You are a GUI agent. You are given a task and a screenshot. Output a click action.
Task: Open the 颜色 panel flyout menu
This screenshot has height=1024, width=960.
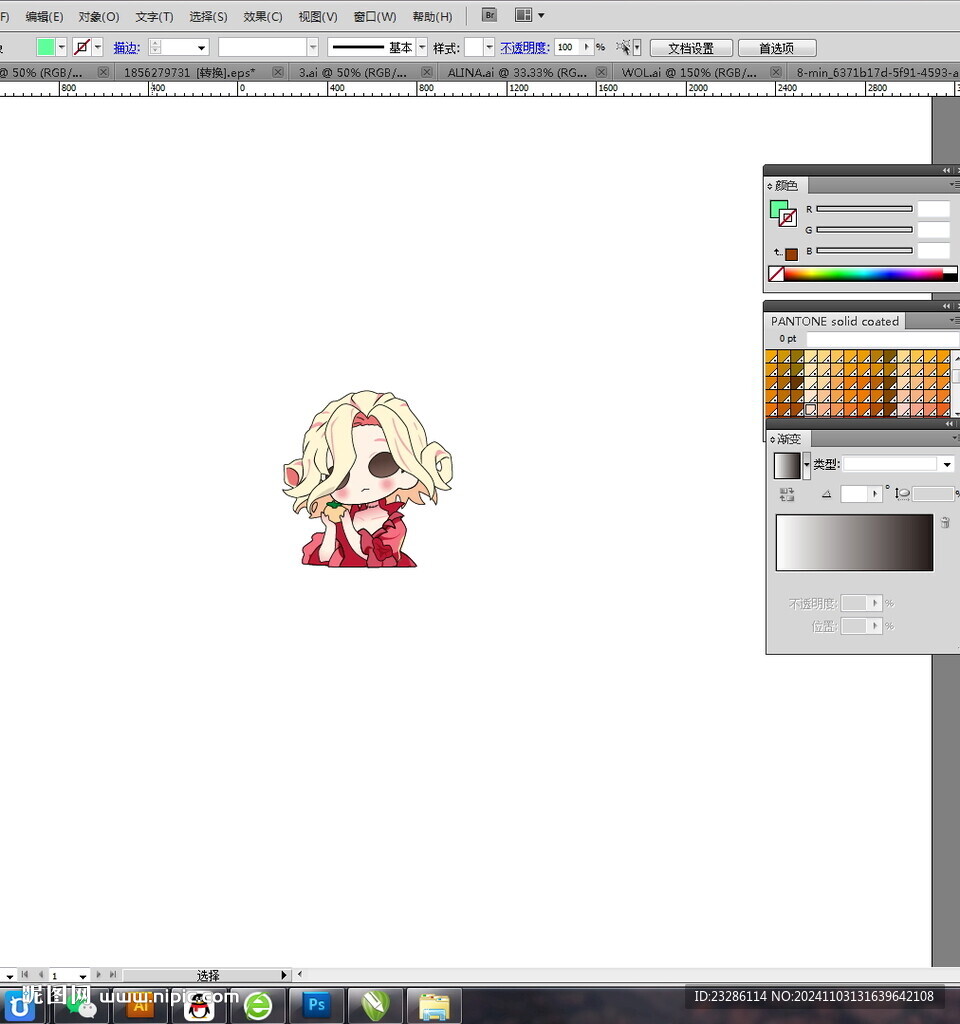click(953, 185)
